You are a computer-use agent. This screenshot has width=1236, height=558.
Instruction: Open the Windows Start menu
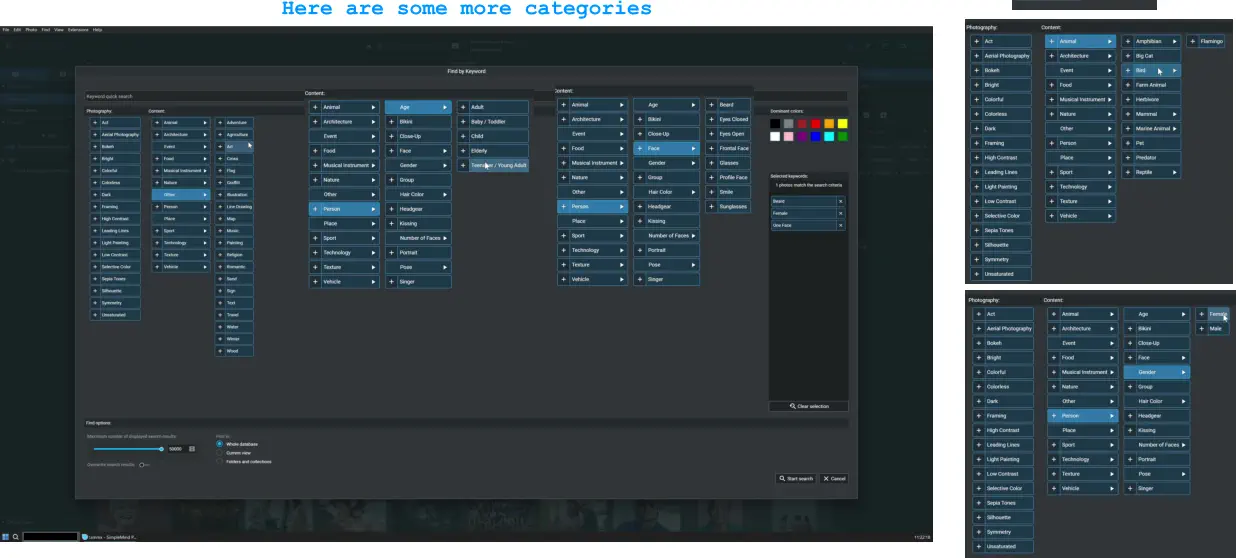5,537
